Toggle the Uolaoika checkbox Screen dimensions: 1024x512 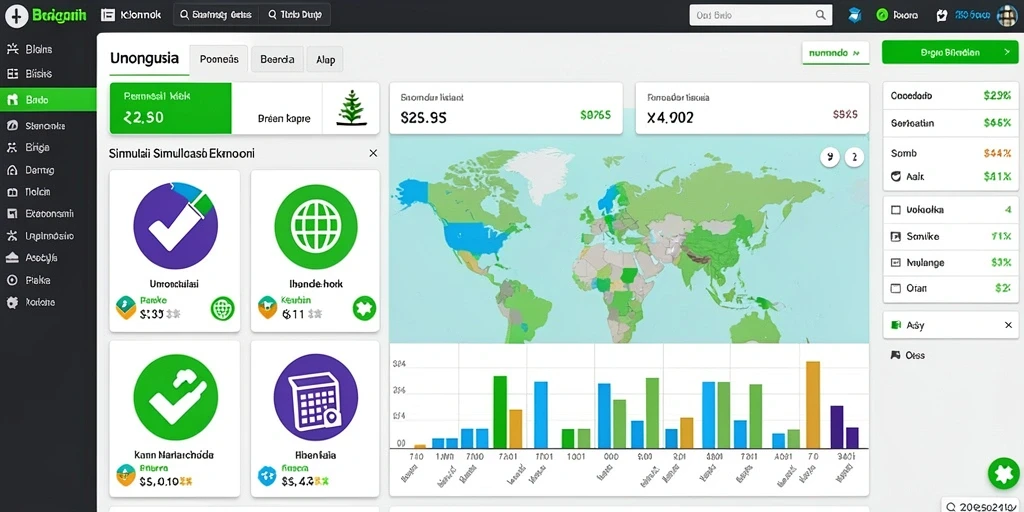tap(895, 210)
